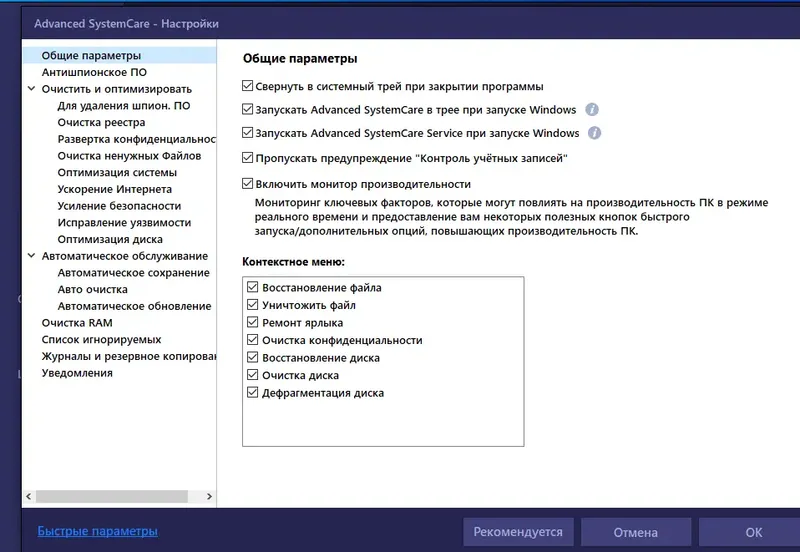Toggle 'Запускать Advanced SystemCare Service' checkbox
800x552 pixels.
point(247,133)
